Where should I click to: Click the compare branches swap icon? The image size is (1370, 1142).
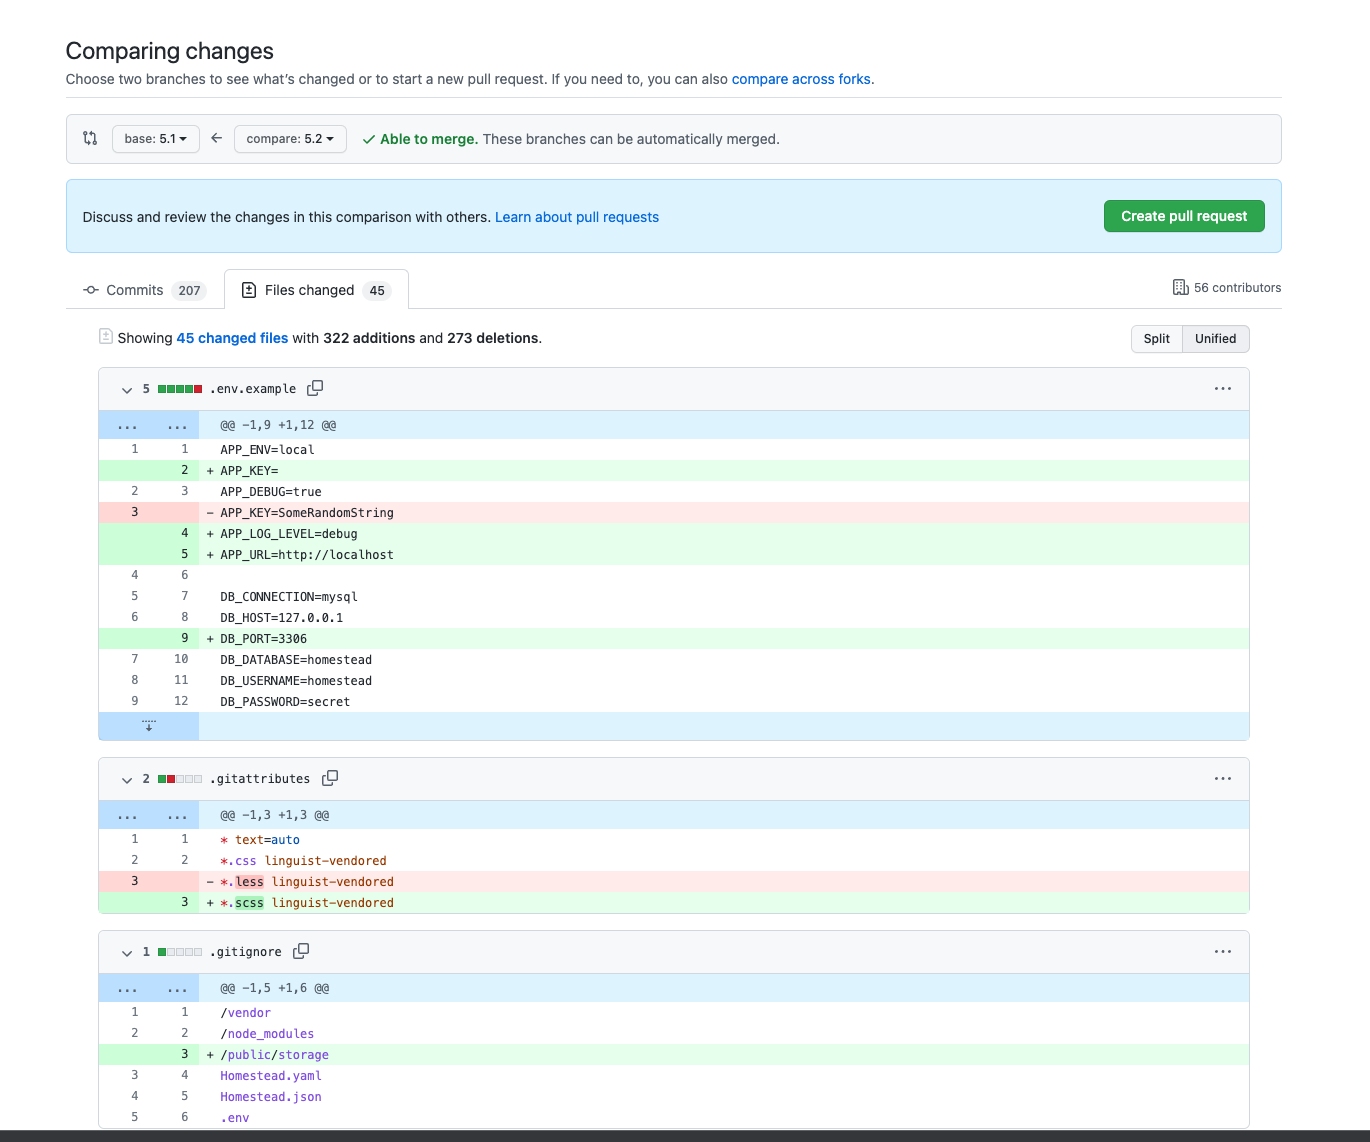90,139
